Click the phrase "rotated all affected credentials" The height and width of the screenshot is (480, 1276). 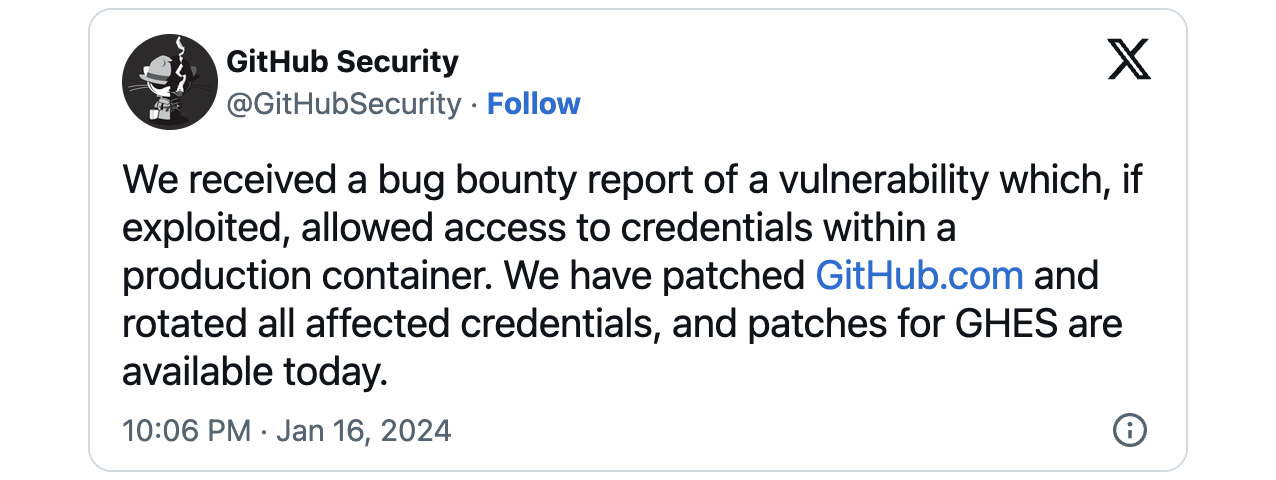pos(385,324)
